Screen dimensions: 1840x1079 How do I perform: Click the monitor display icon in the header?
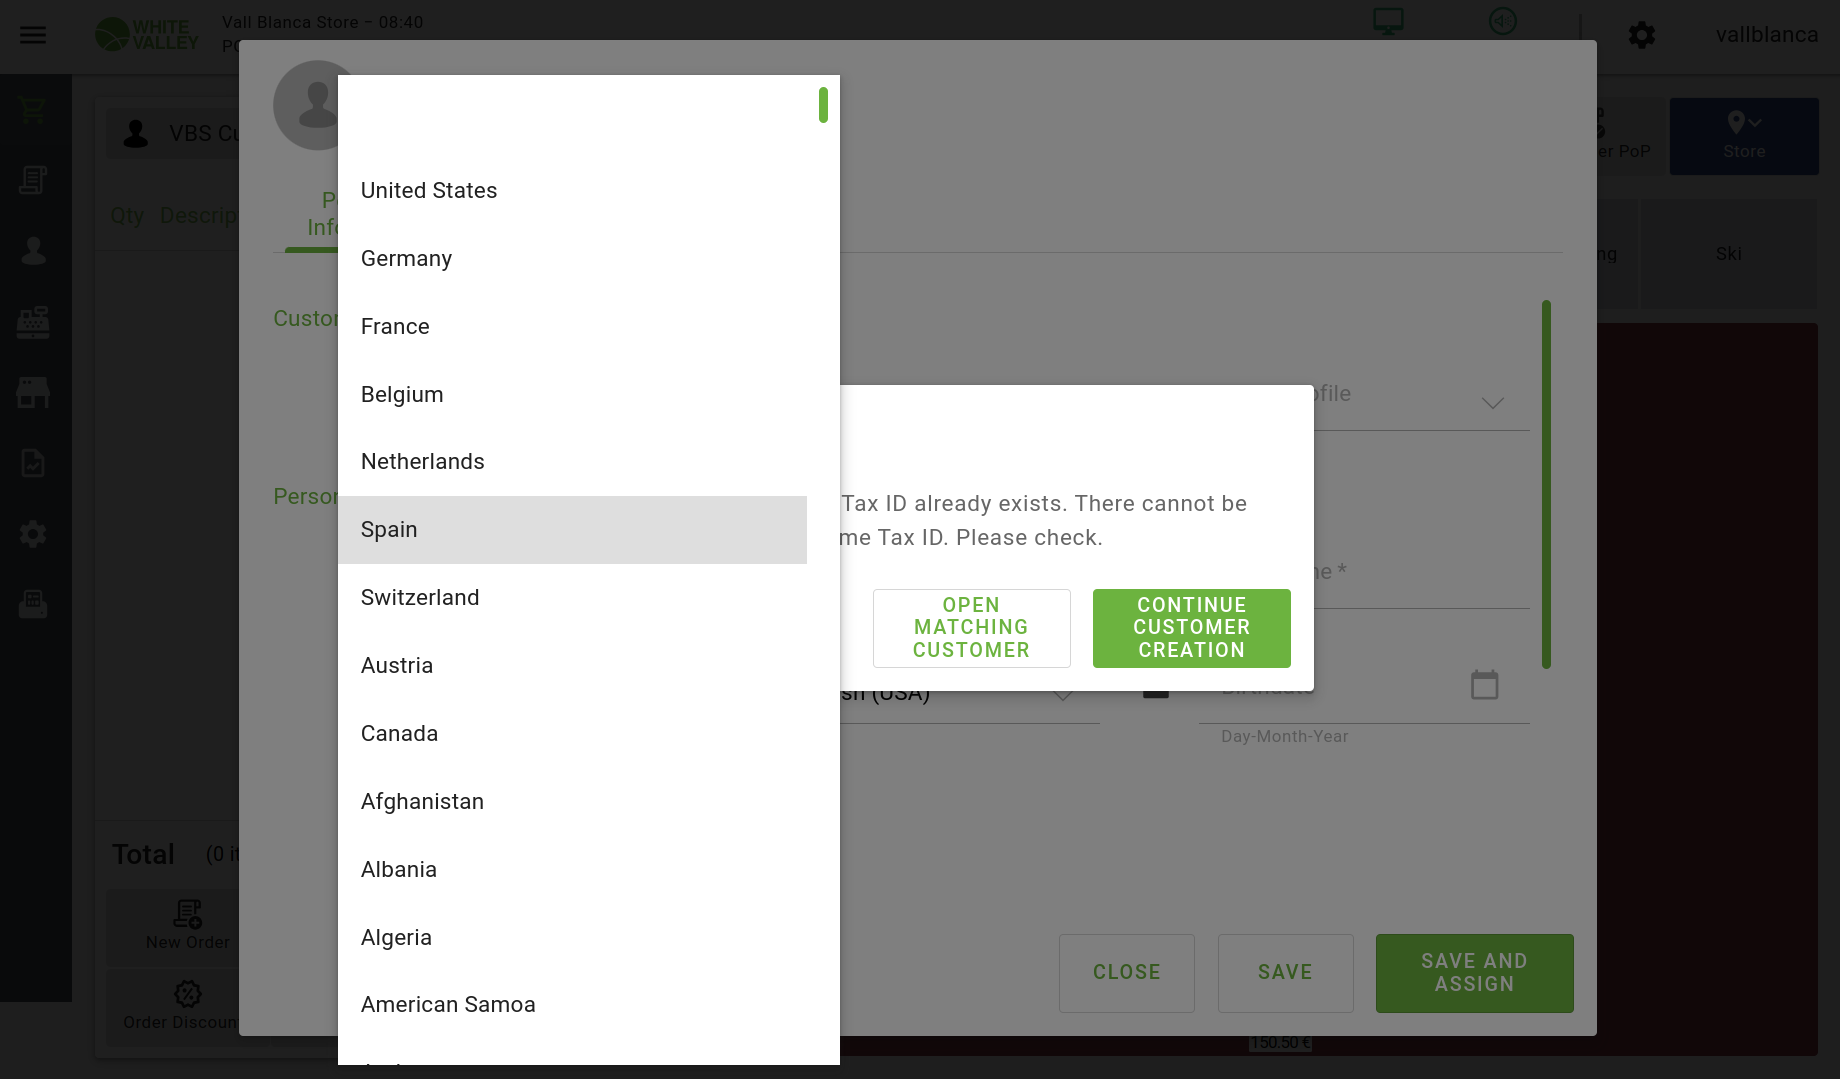point(1388,21)
